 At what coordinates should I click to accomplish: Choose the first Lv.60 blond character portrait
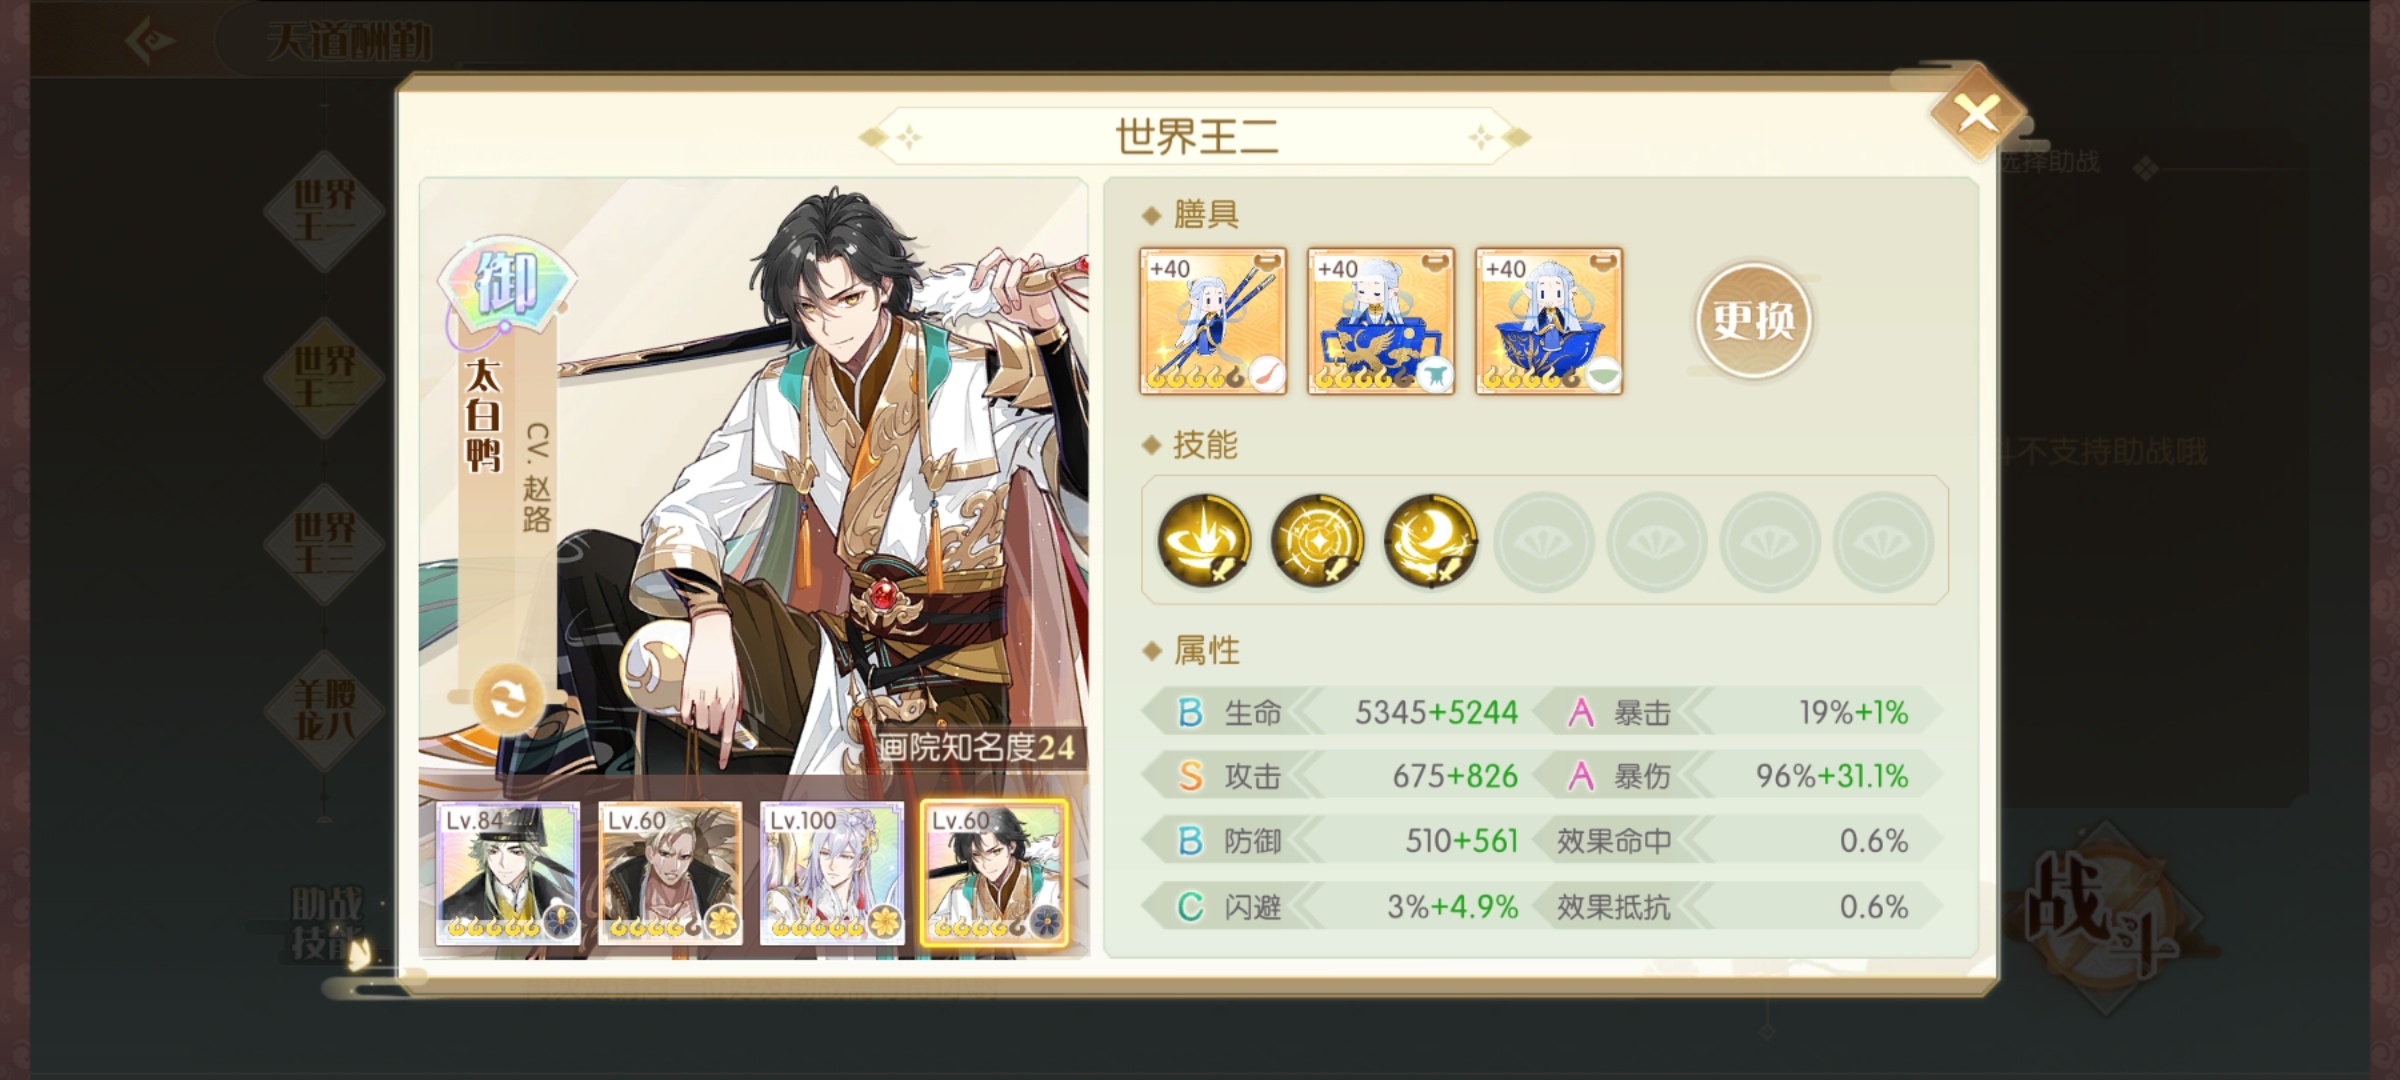tap(670, 873)
